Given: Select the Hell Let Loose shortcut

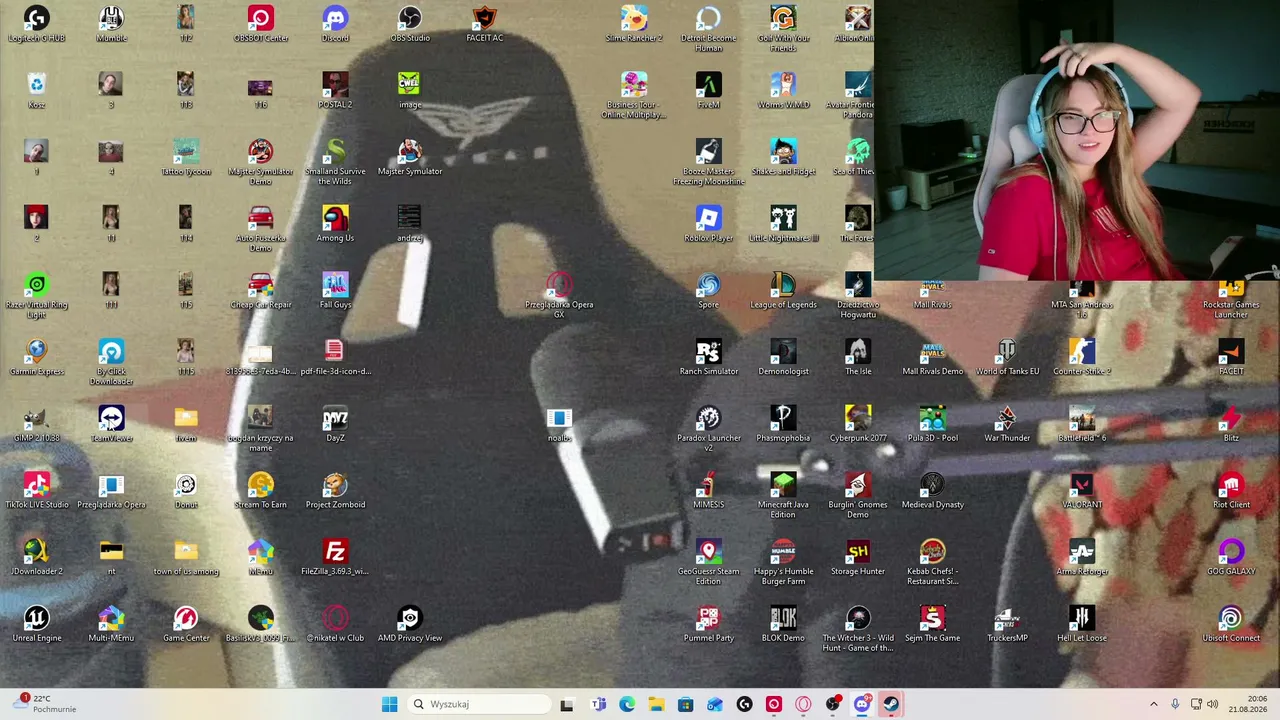Looking at the screenshot, I should [x=1082, y=625].
